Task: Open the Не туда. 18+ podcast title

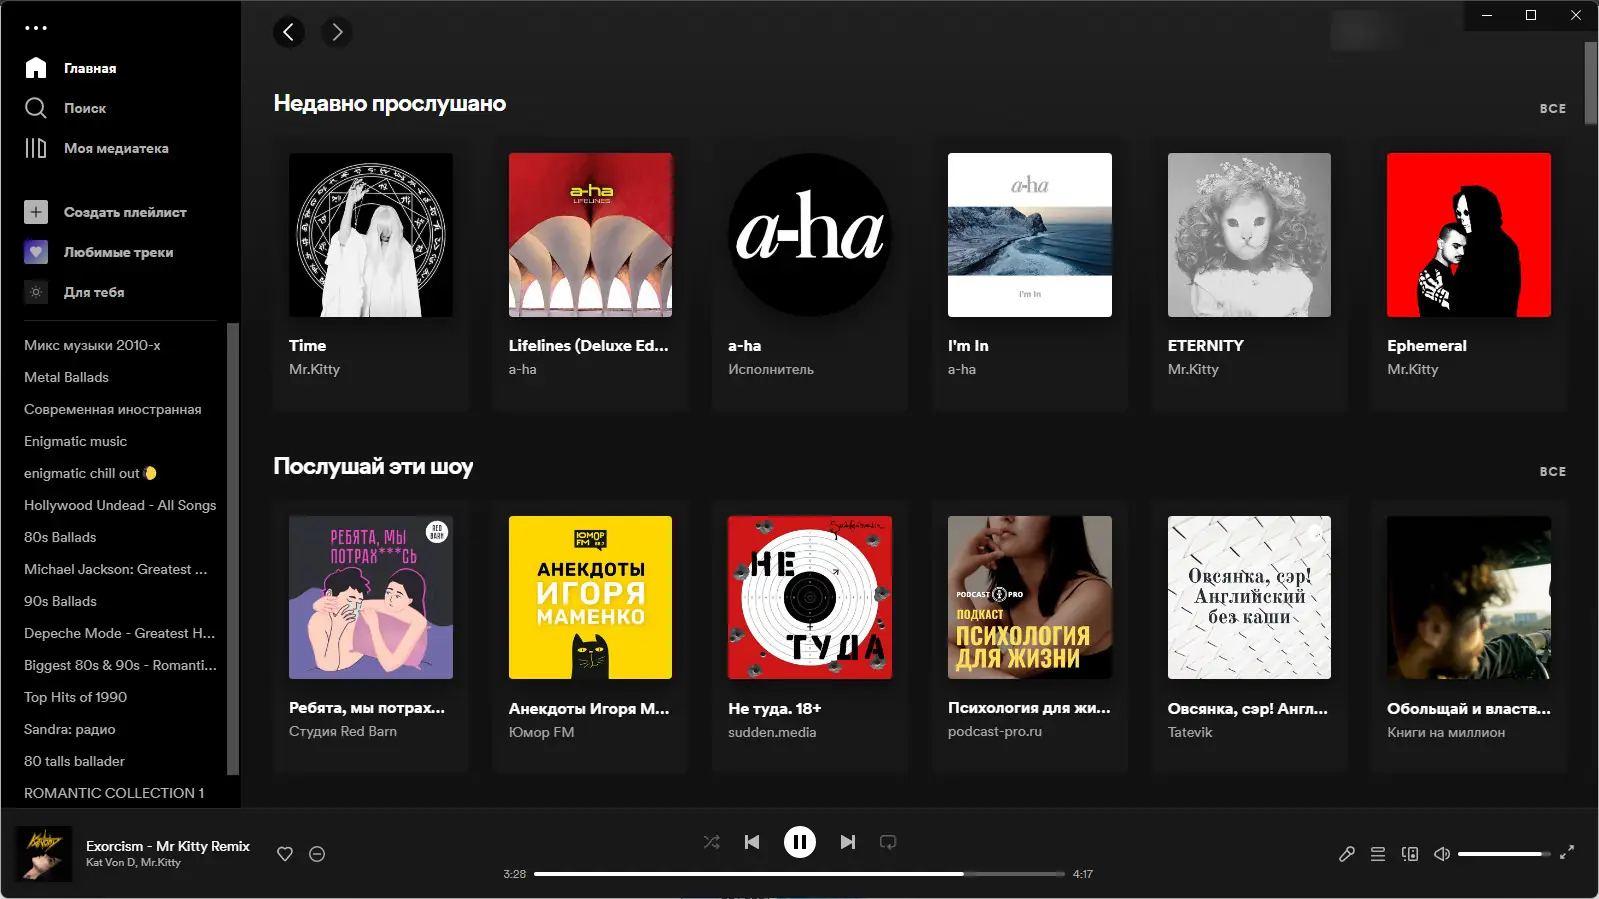Action: [775, 708]
